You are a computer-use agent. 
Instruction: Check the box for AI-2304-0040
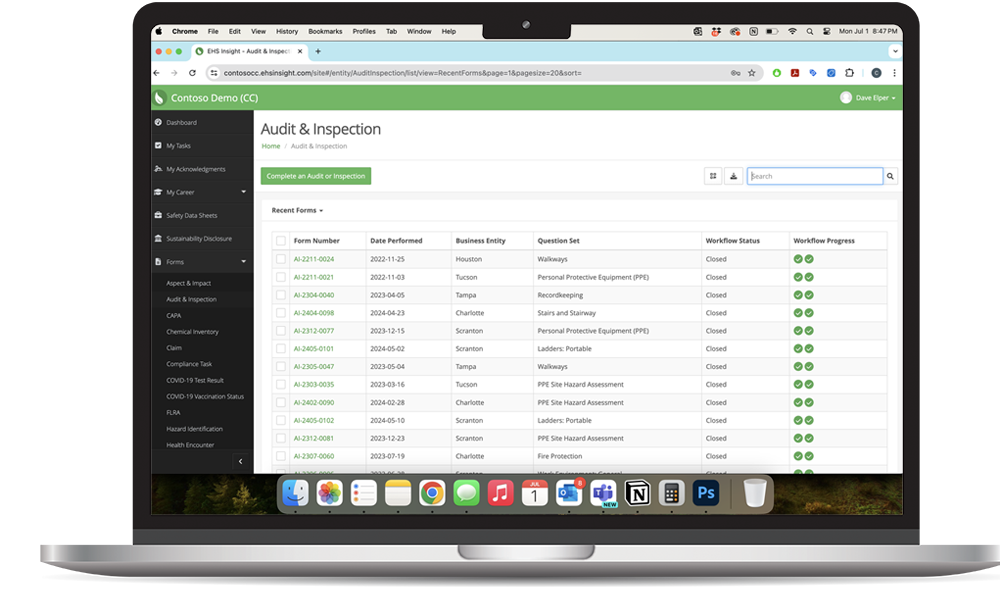[x=281, y=295]
